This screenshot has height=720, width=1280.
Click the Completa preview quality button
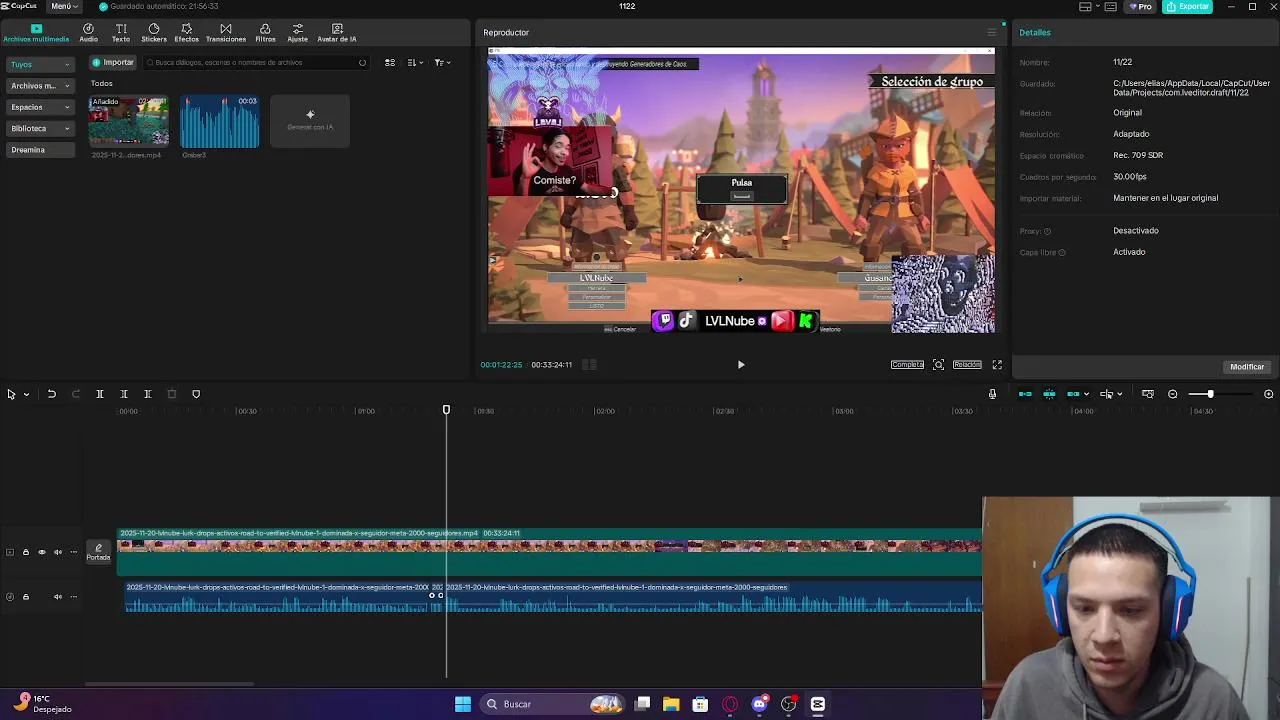click(x=907, y=365)
